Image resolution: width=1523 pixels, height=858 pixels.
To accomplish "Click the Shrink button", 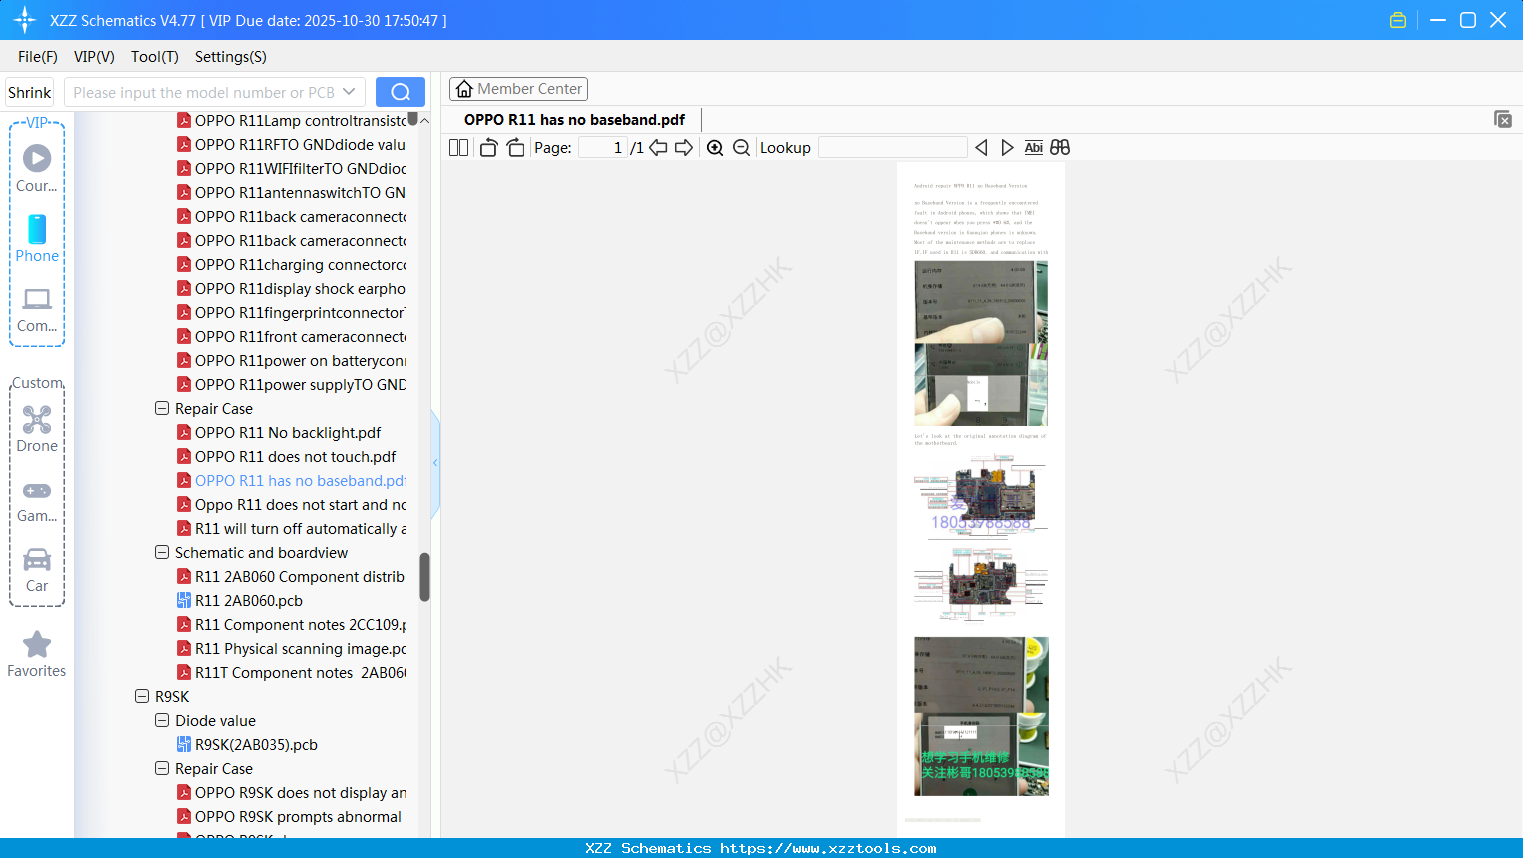I will click(29, 91).
